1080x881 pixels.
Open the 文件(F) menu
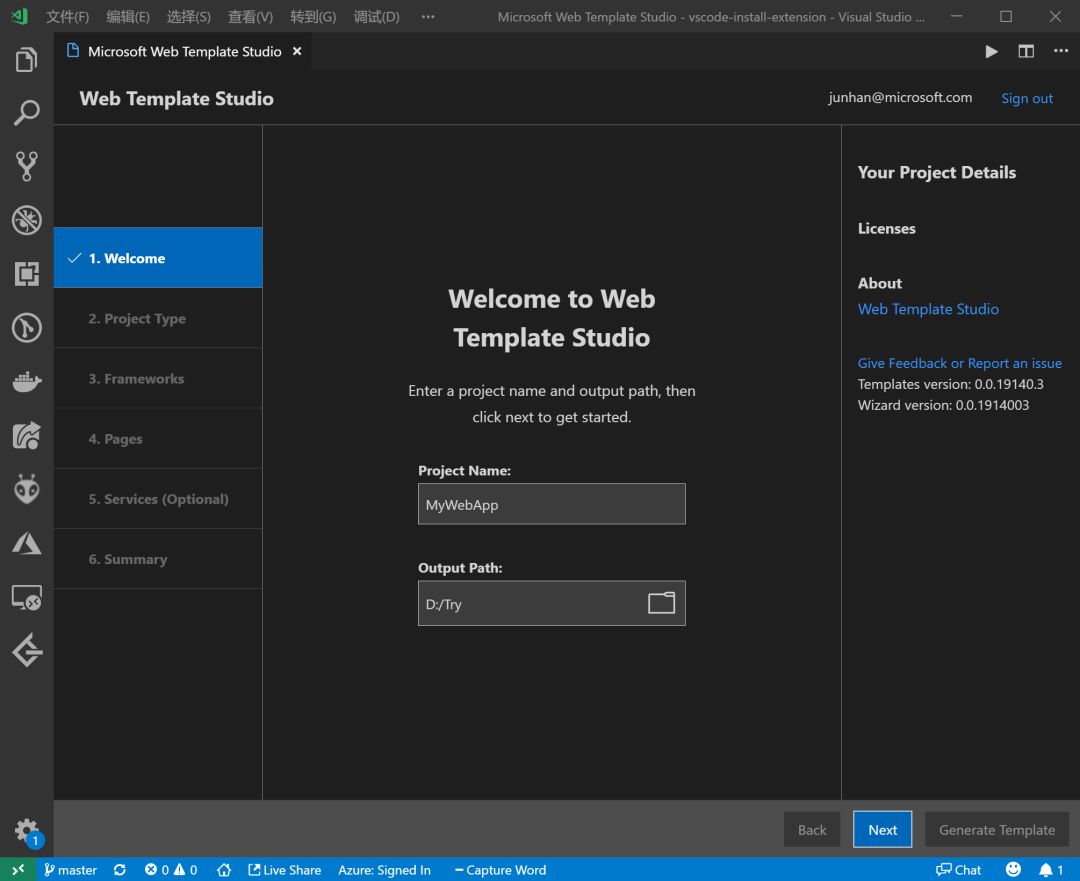pyautogui.click(x=68, y=17)
